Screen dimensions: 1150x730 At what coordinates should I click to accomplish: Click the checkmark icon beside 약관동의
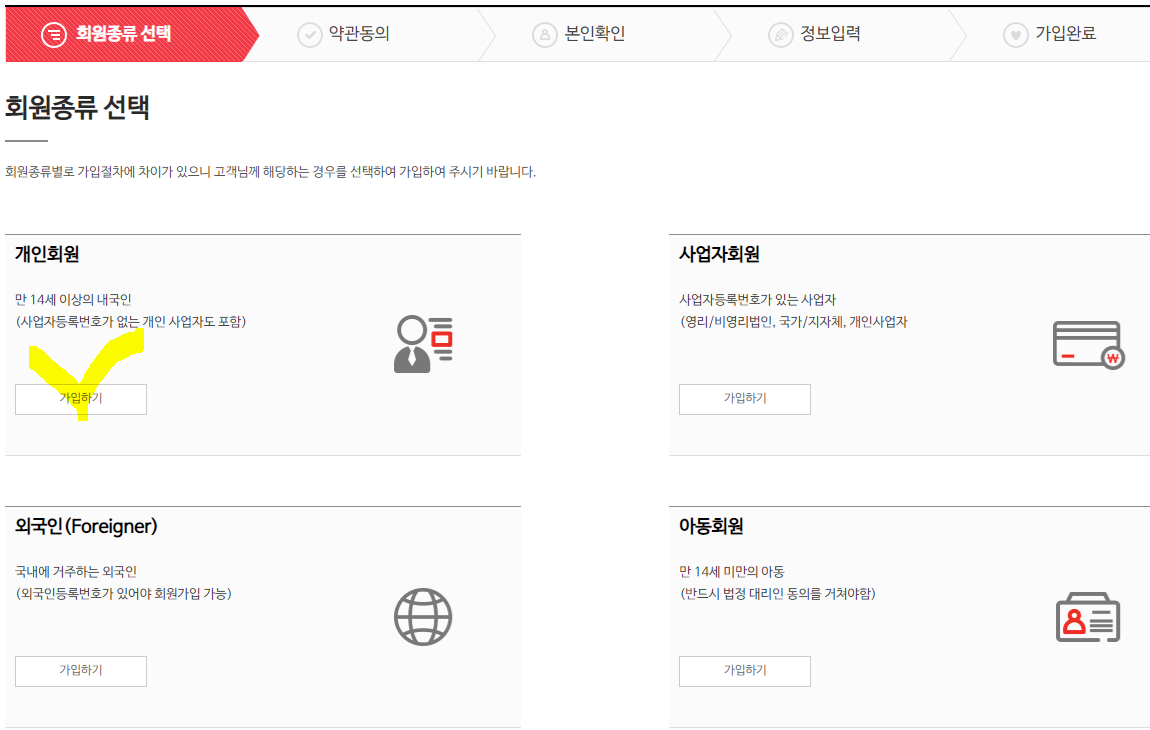tap(310, 34)
